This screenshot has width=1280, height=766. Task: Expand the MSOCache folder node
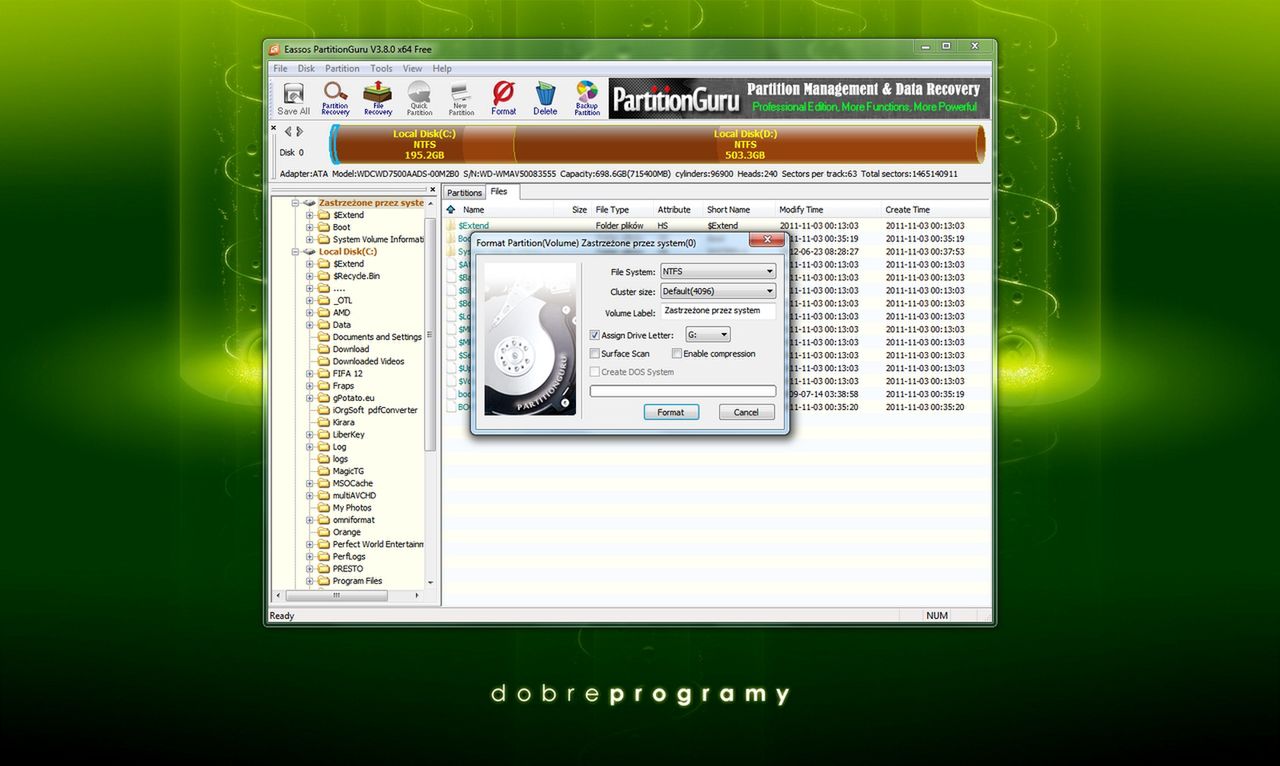click(x=310, y=483)
